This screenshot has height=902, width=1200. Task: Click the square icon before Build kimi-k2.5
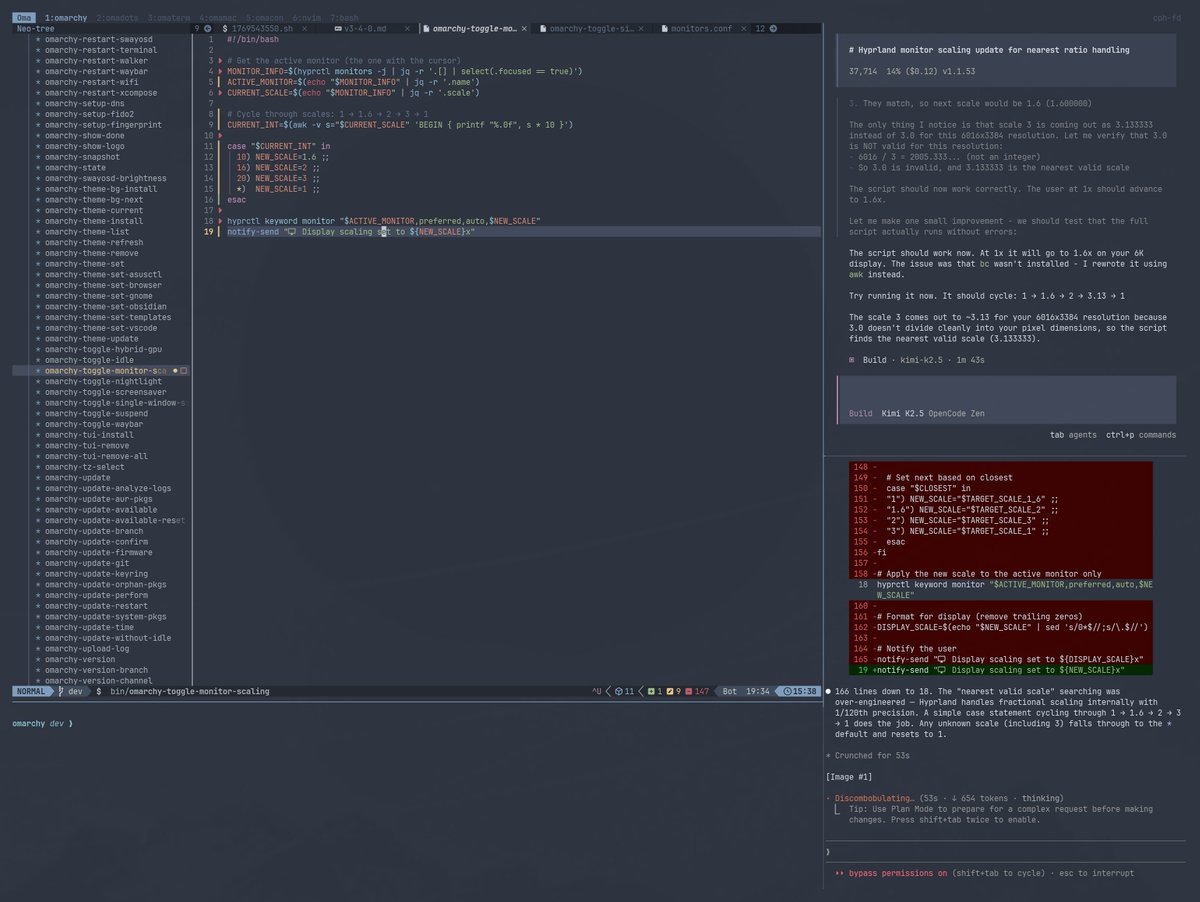[852, 359]
